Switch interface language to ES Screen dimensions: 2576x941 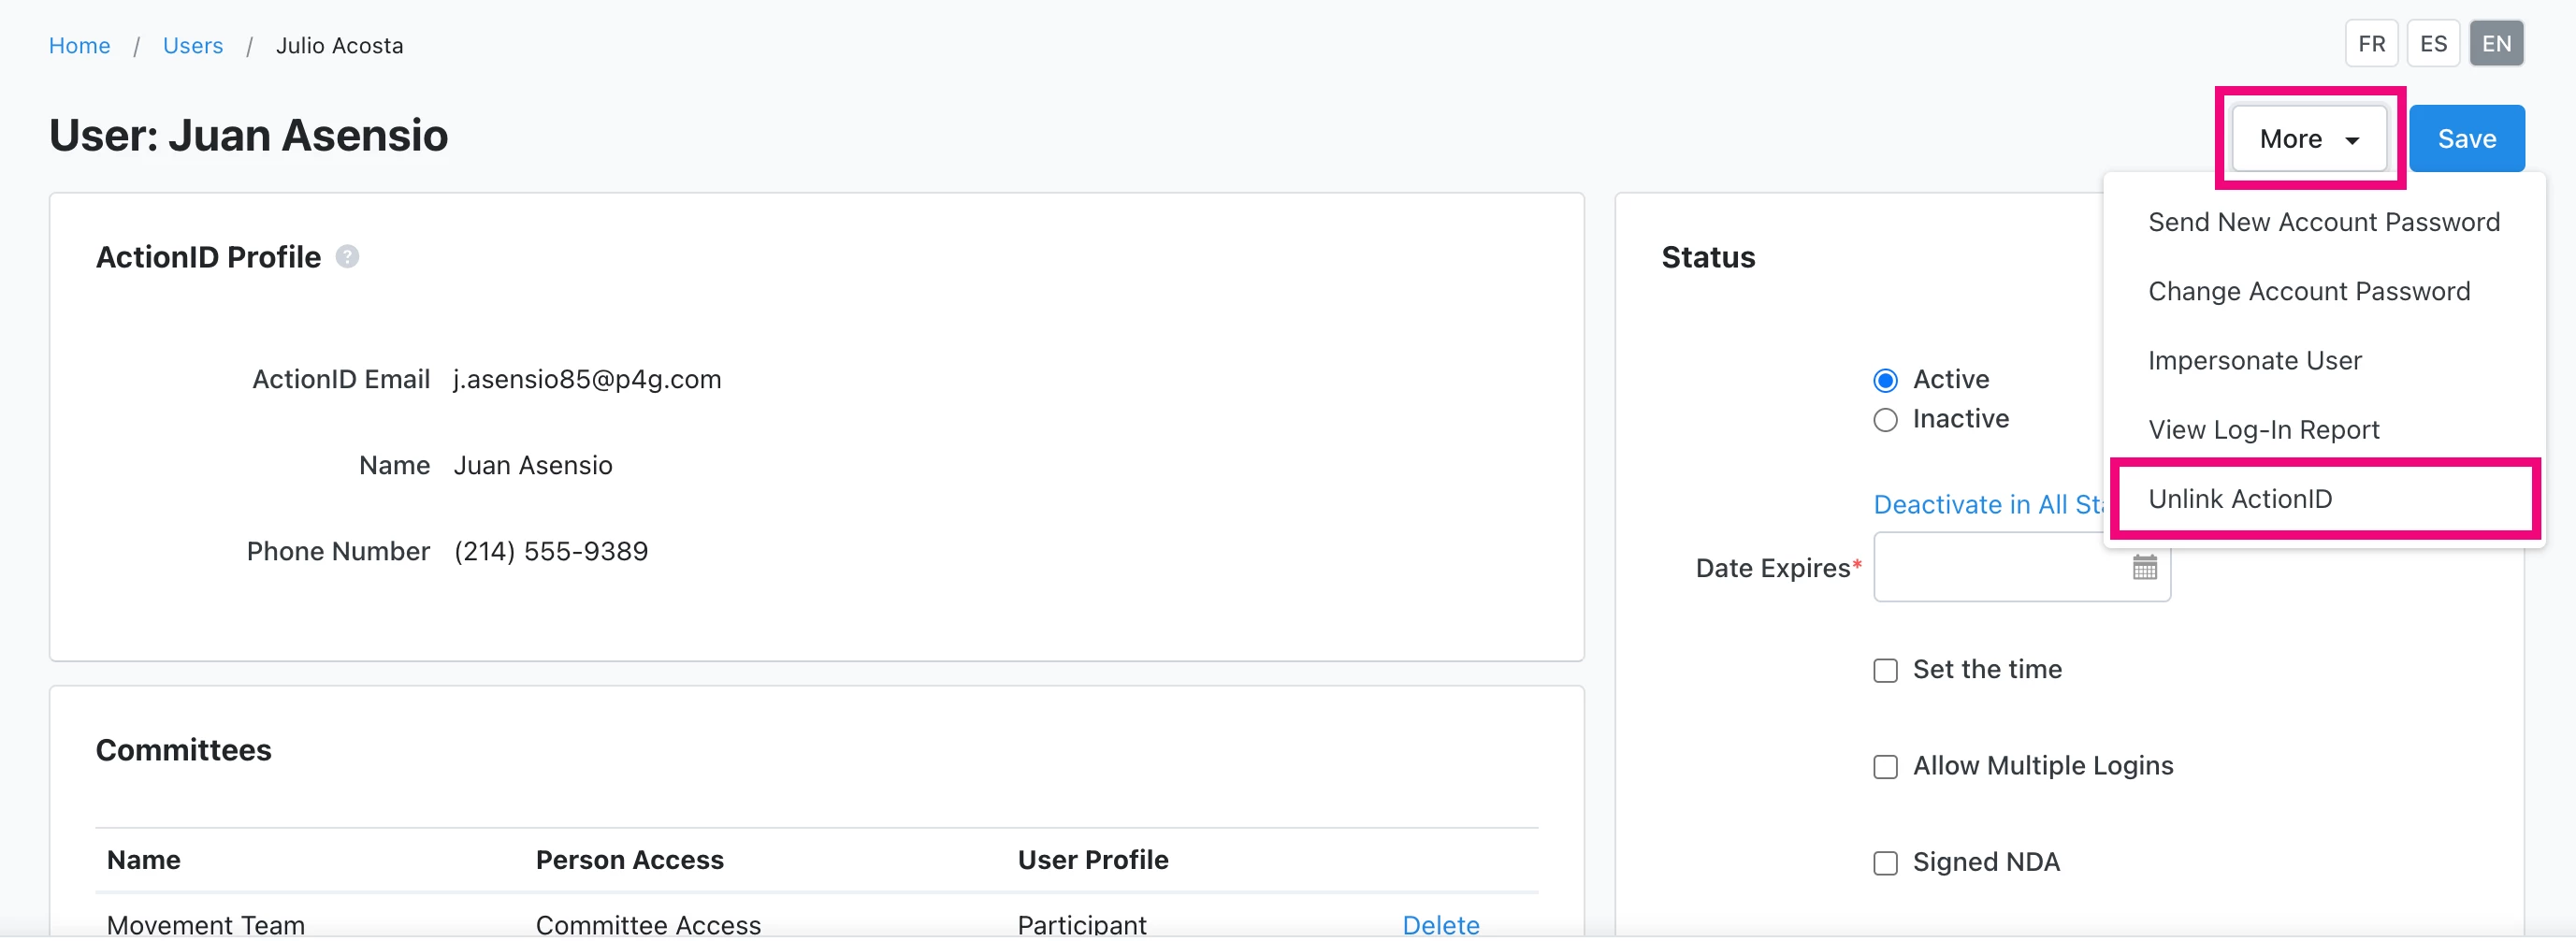[x=2433, y=43]
